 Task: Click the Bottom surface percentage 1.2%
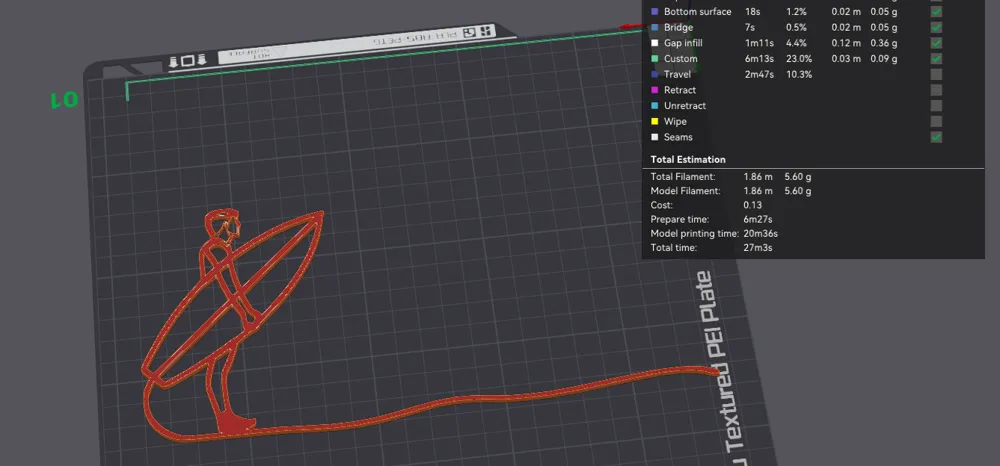coord(796,11)
